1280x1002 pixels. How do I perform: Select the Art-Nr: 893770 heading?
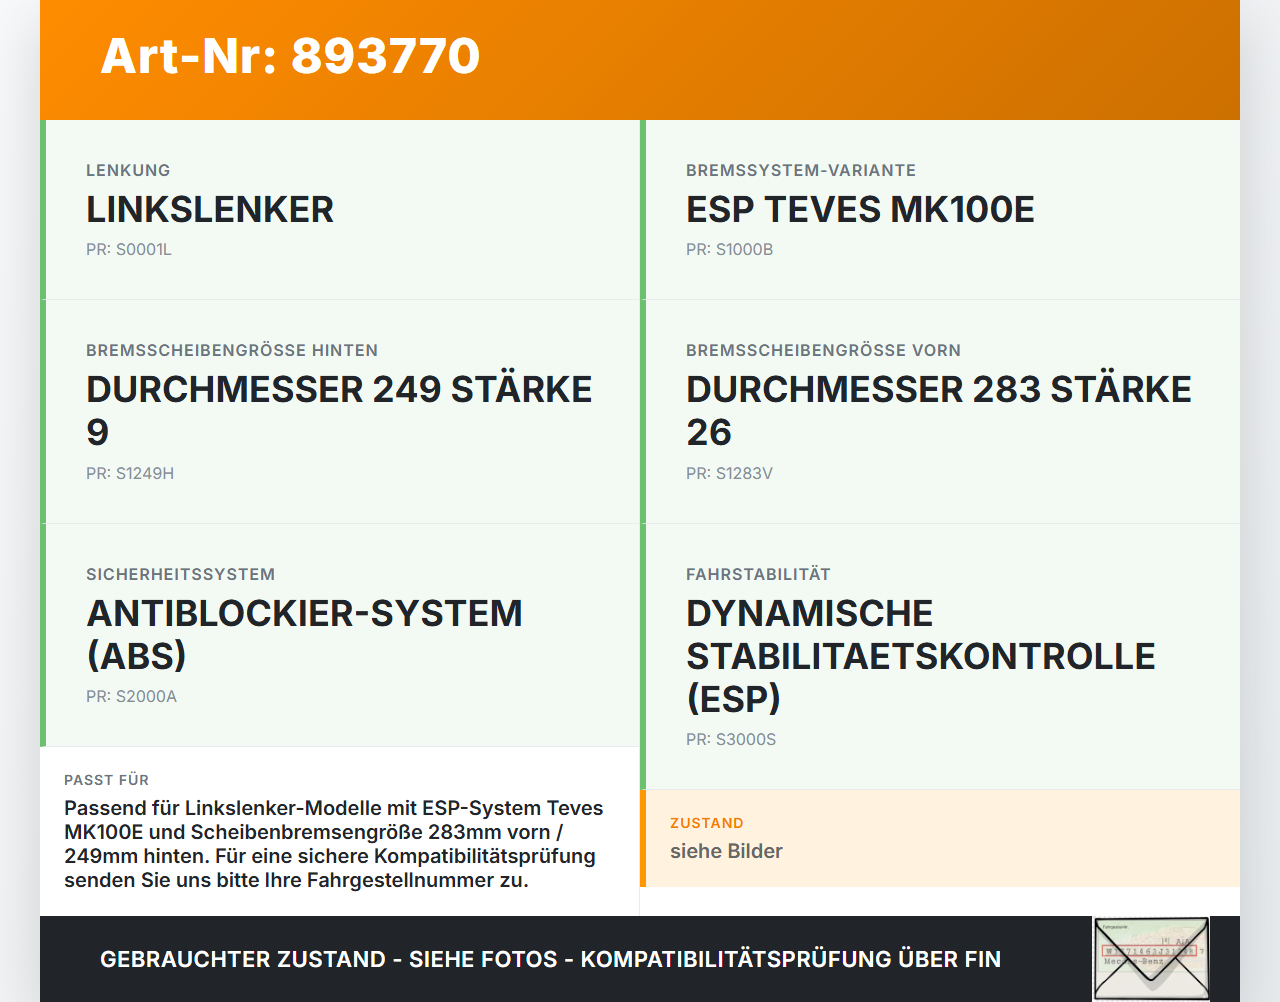coord(290,56)
